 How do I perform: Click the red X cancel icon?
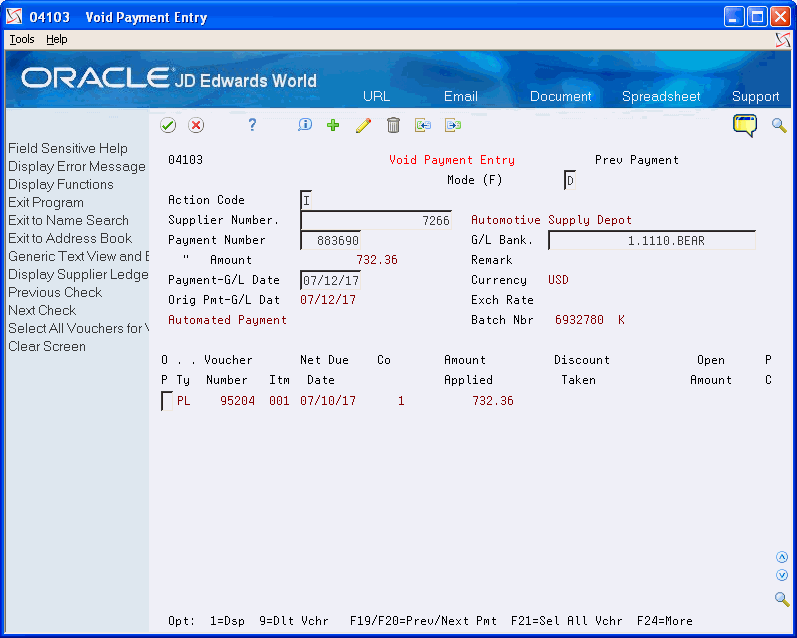196,125
